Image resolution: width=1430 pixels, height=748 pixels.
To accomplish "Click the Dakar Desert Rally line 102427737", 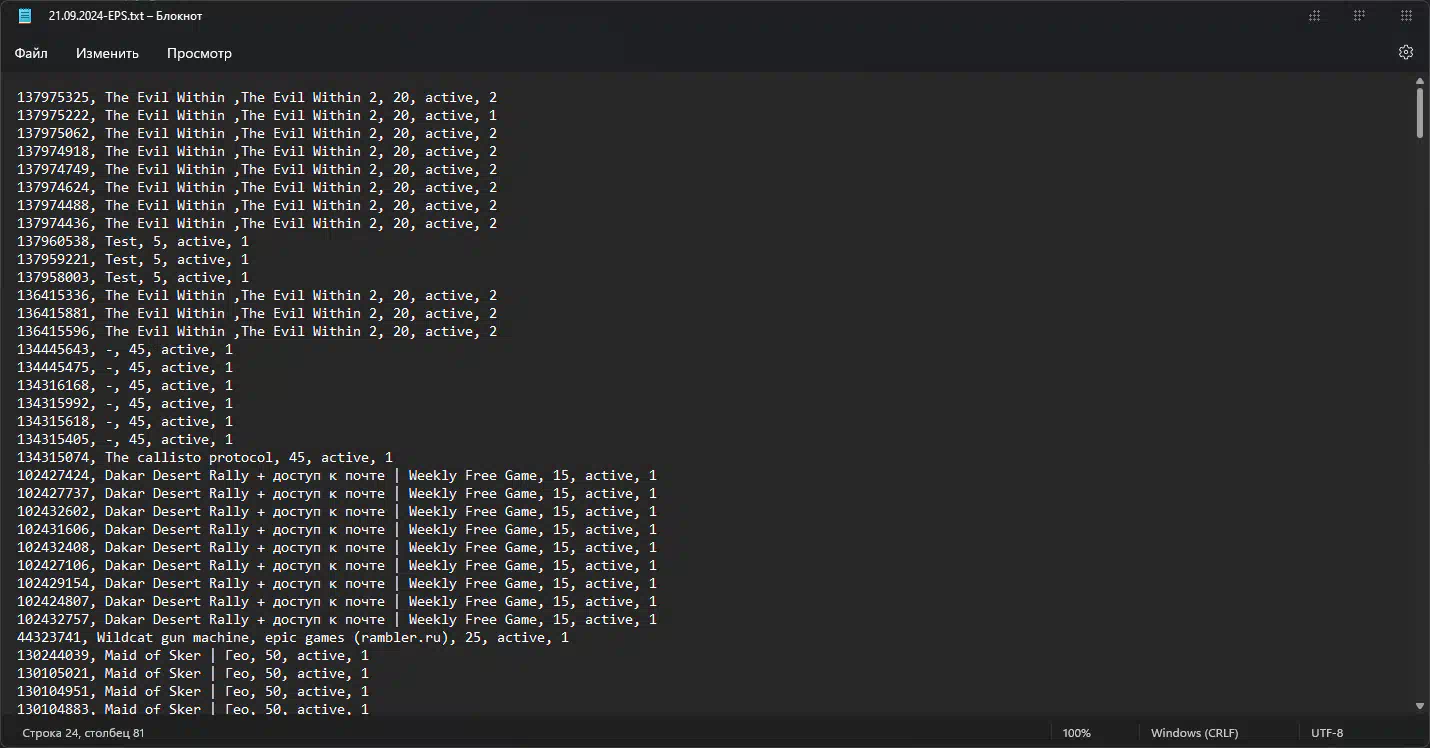I will pos(337,493).
